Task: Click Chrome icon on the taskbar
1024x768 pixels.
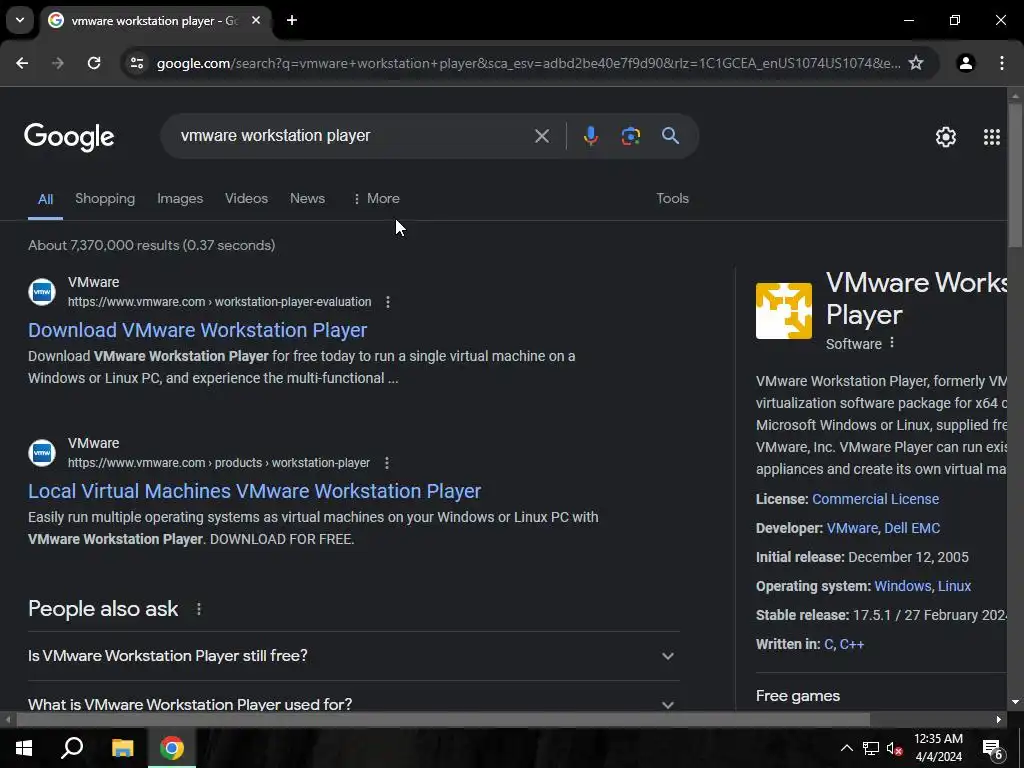Action: coord(172,748)
